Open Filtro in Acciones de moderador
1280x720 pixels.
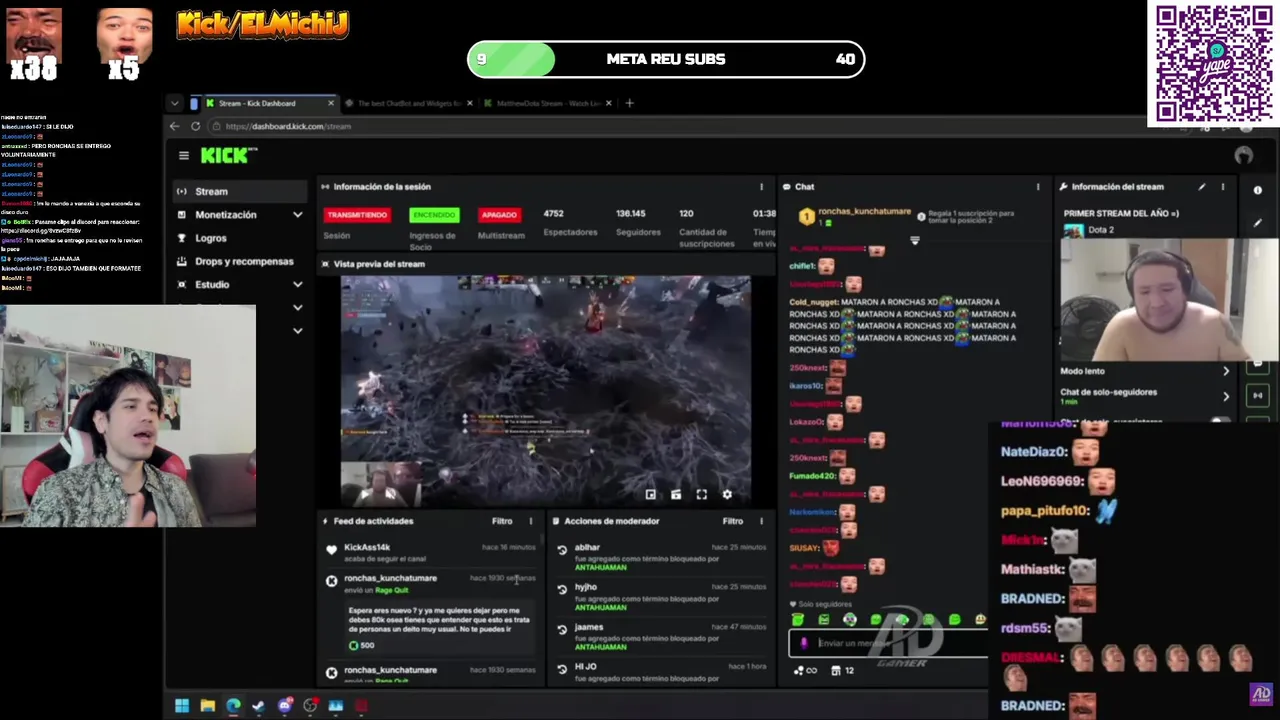[733, 521]
